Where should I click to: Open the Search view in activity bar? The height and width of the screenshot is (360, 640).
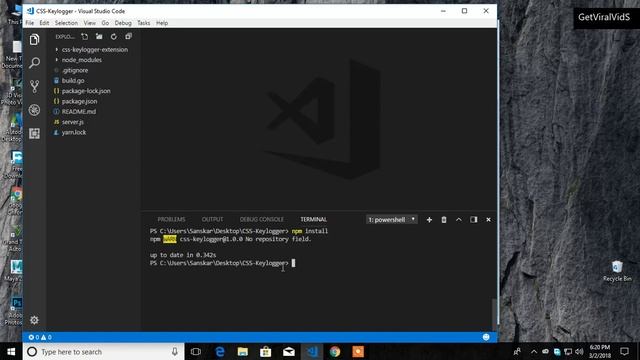[34, 62]
